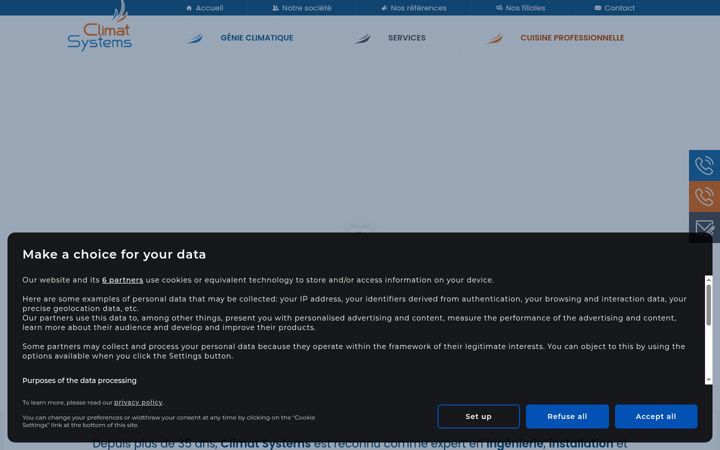Open the Notre société menu item
The image size is (720, 450).
(302, 8)
